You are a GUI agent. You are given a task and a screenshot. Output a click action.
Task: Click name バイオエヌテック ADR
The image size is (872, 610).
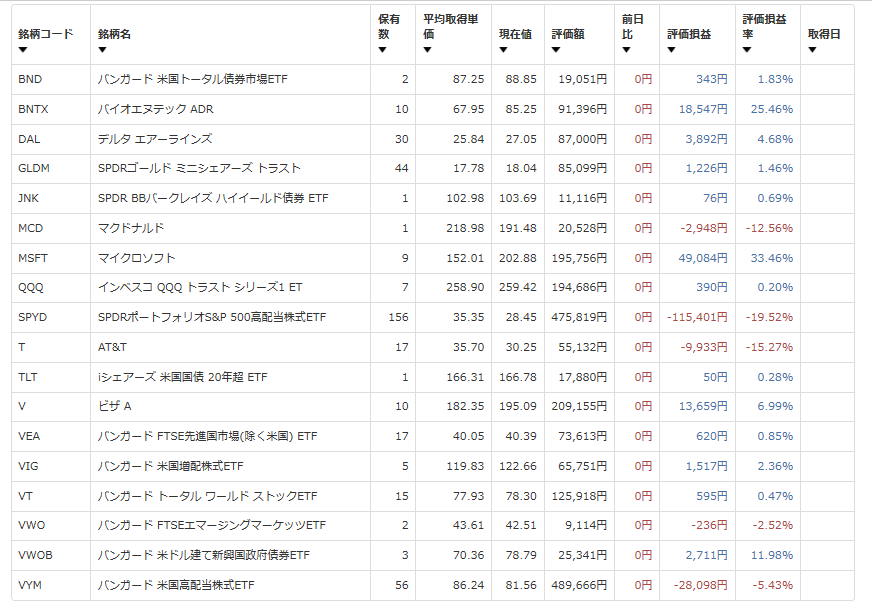click(156, 110)
